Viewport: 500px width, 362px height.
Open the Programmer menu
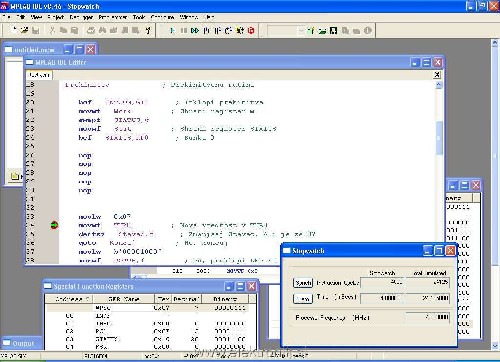click(x=113, y=17)
